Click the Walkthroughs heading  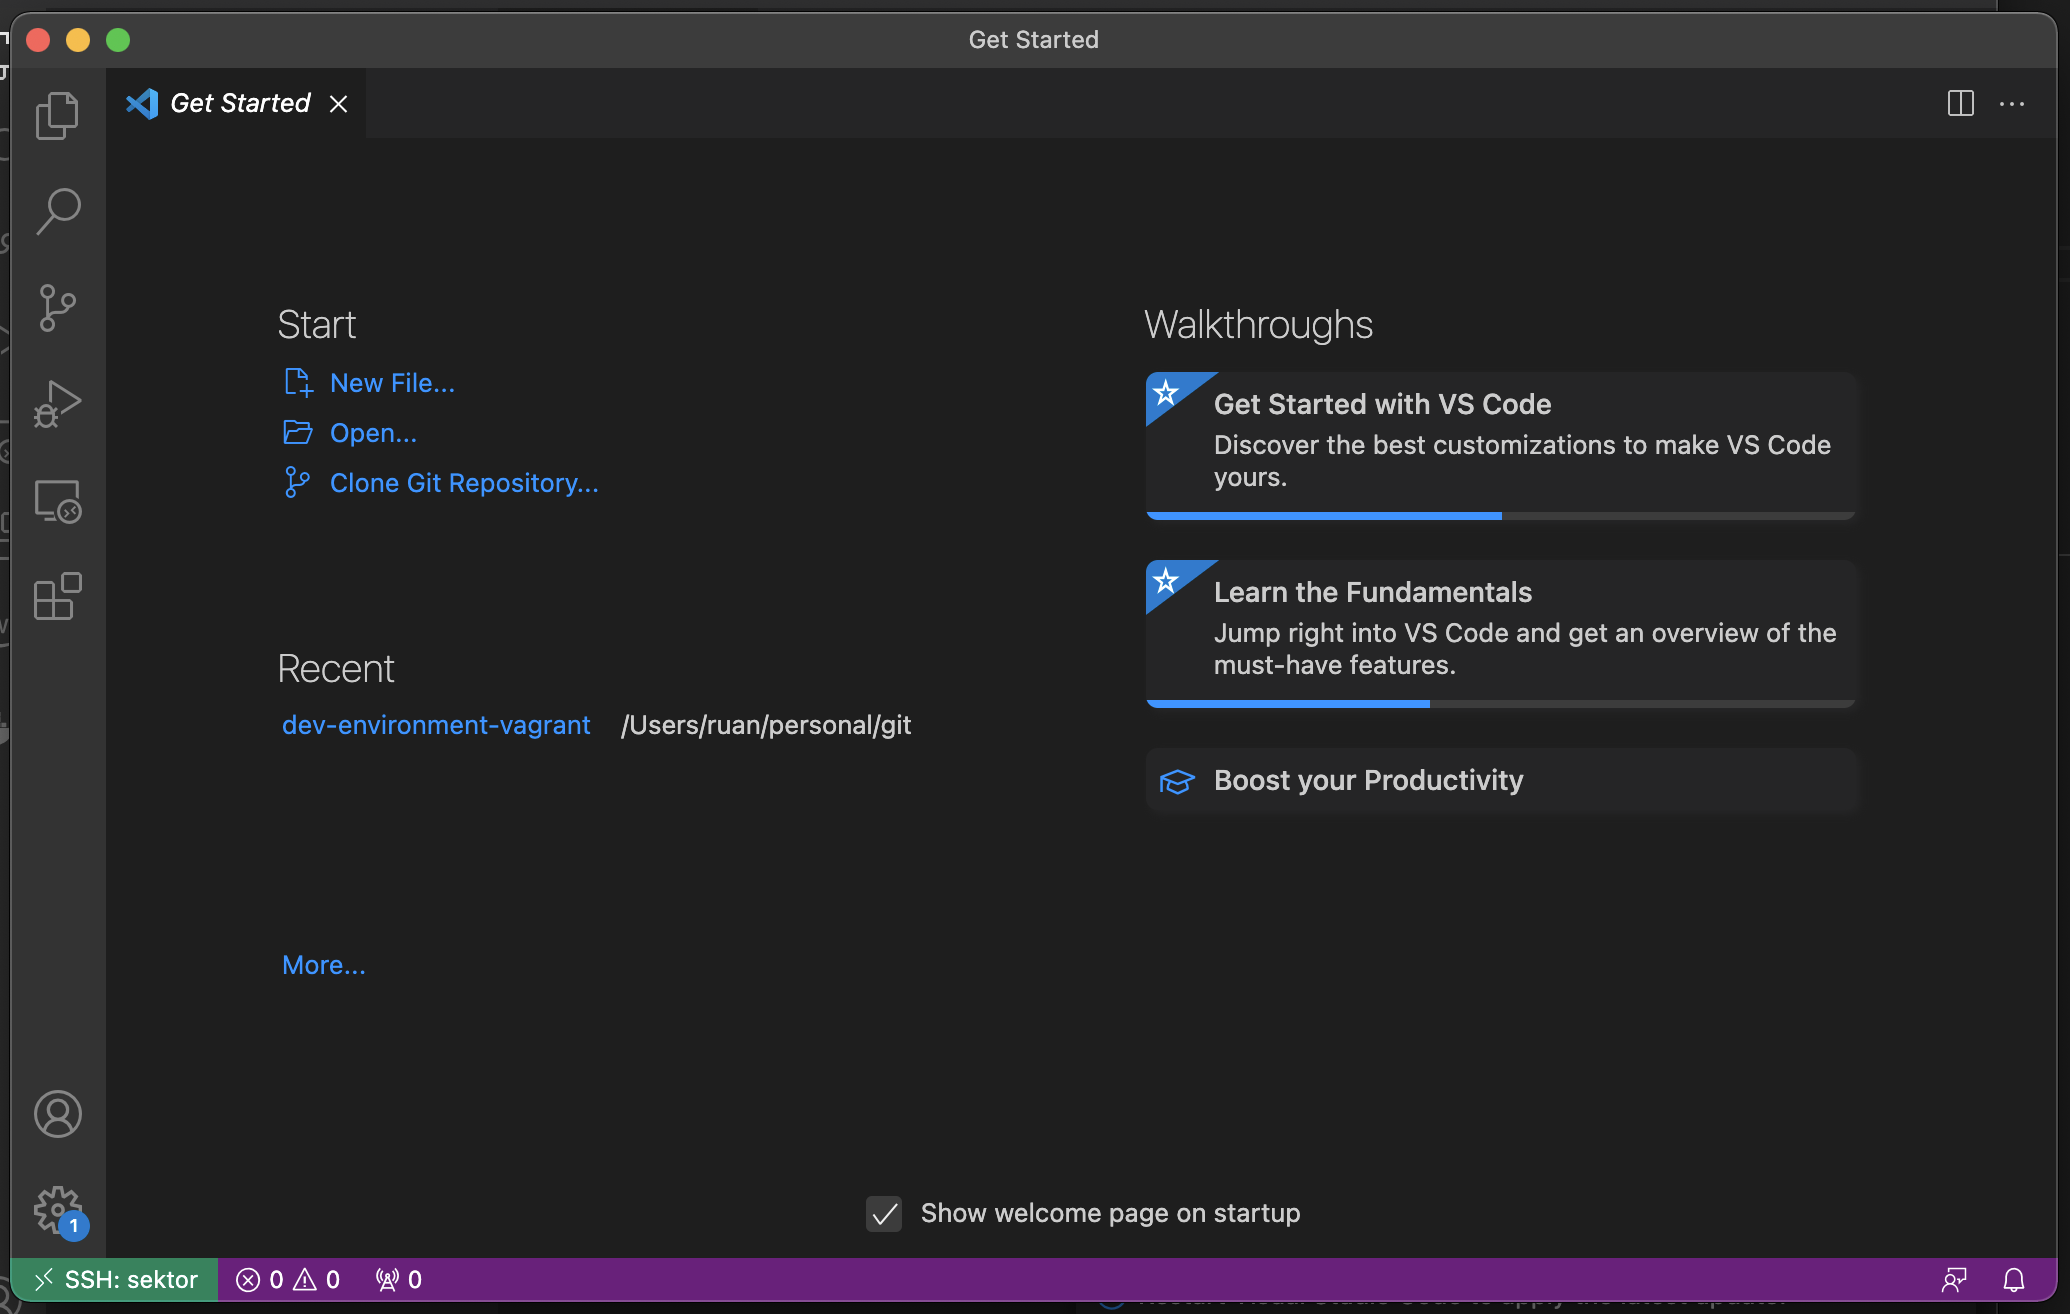pos(1258,325)
